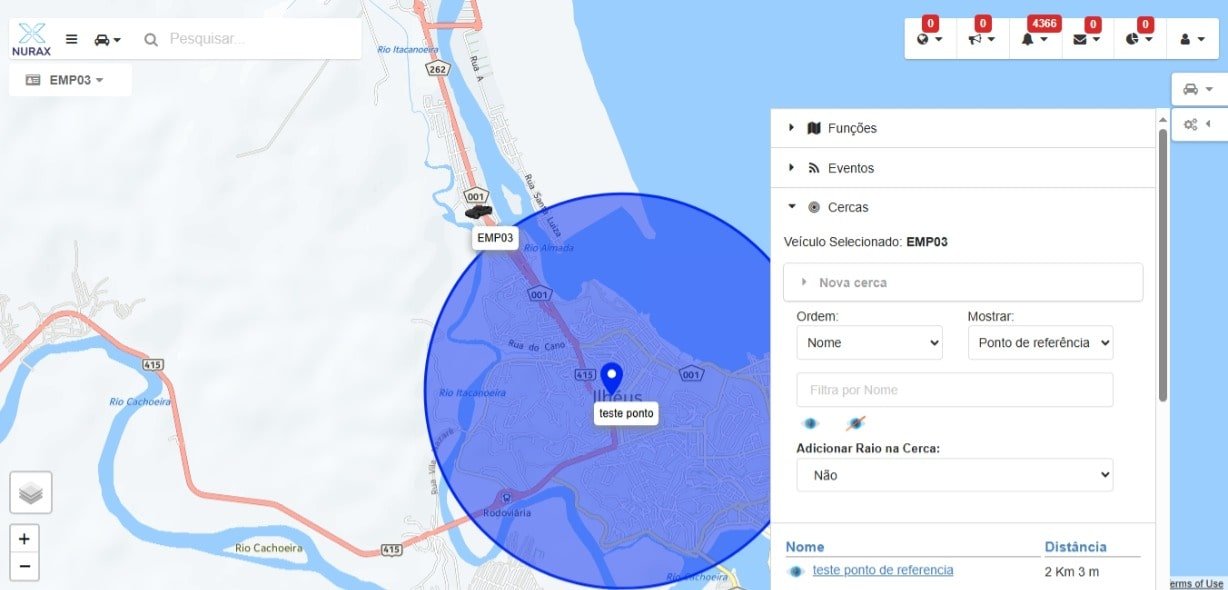Open the globe status dropdown
Image resolution: width=1228 pixels, height=590 pixels.
pyautogui.click(x=929, y=39)
